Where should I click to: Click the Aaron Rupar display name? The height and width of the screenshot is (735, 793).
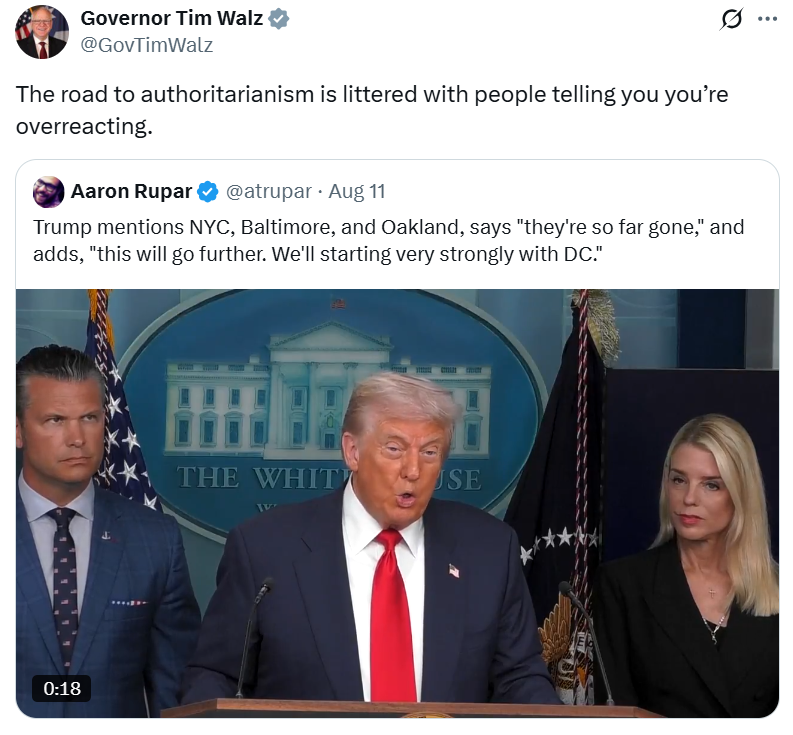coord(131,191)
